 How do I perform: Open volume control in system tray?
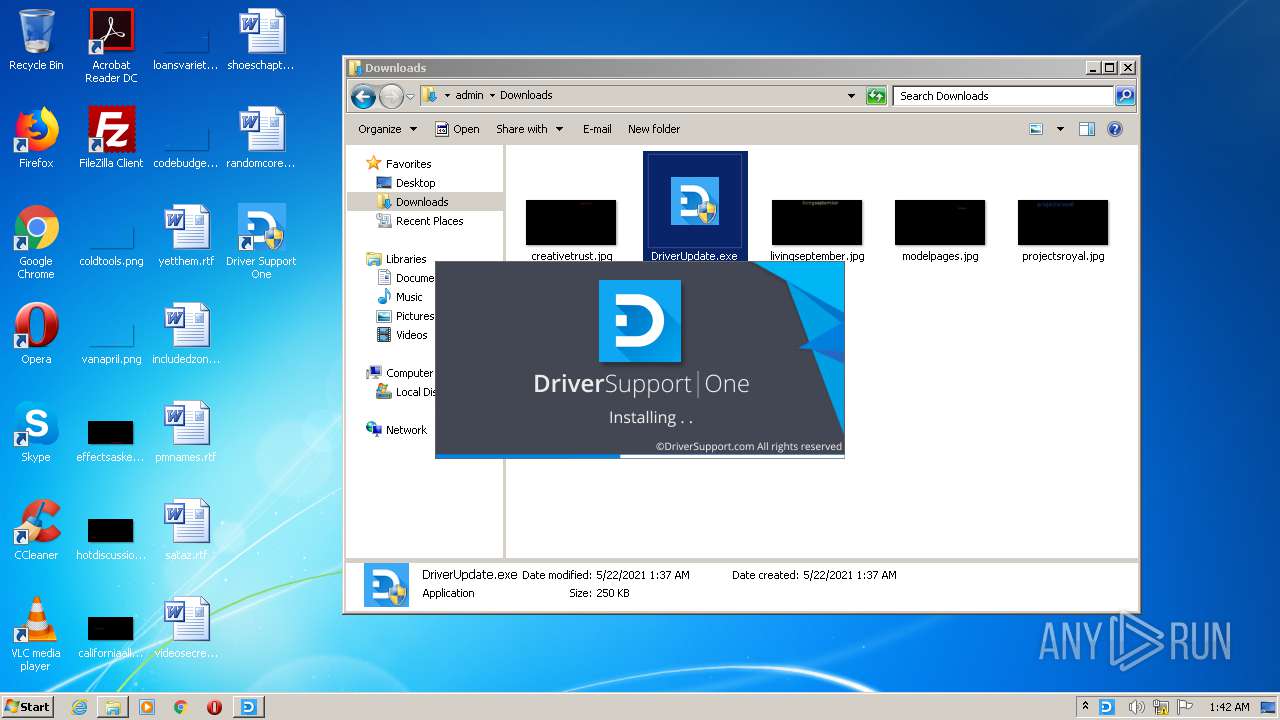pos(1136,707)
